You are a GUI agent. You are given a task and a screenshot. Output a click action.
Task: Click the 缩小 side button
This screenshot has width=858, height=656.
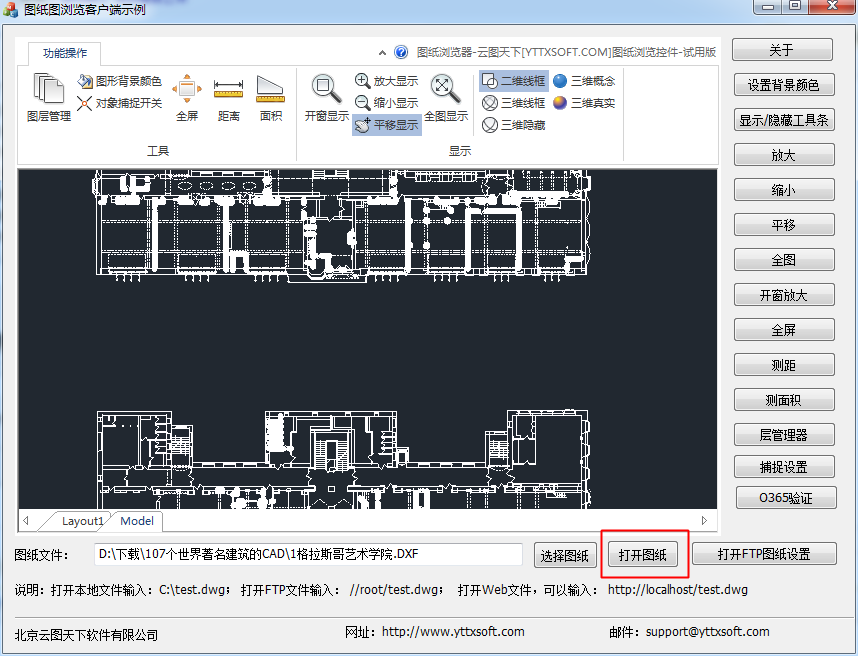point(784,190)
